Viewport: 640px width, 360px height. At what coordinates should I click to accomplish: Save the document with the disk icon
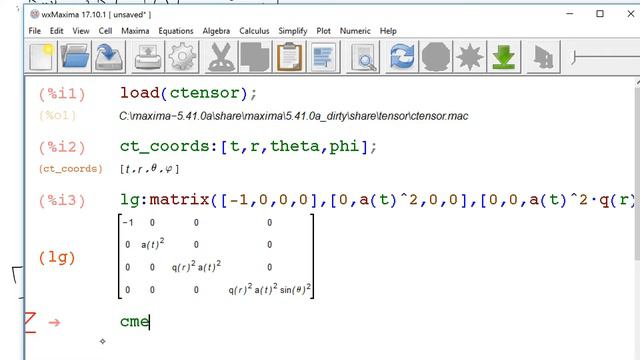[109, 57]
